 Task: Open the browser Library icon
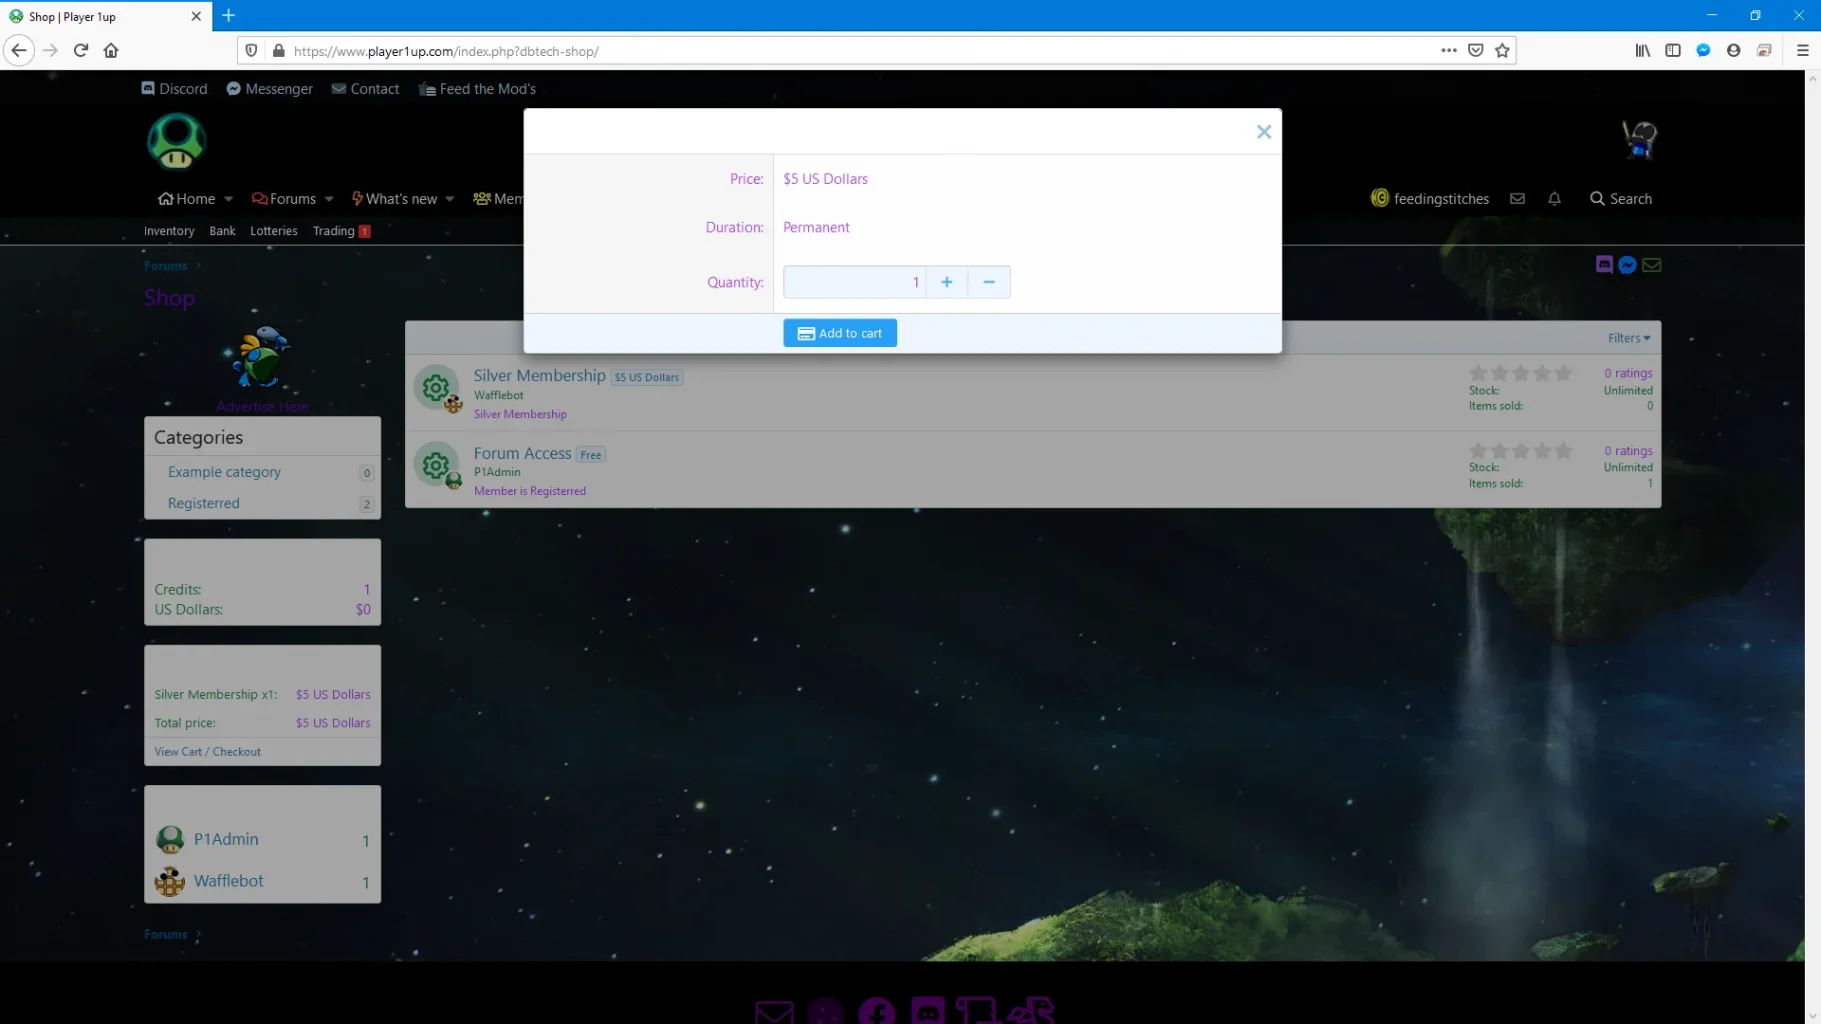point(1642,50)
